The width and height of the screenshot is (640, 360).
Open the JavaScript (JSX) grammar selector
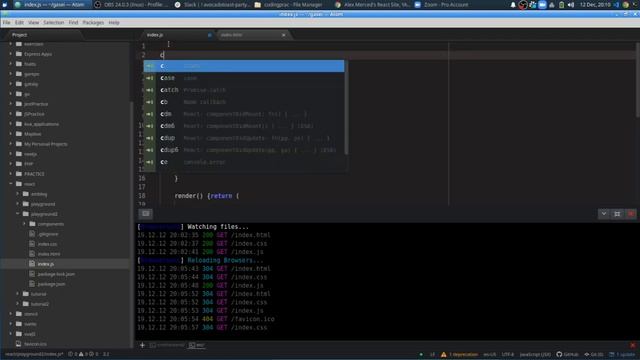click(535, 354)
